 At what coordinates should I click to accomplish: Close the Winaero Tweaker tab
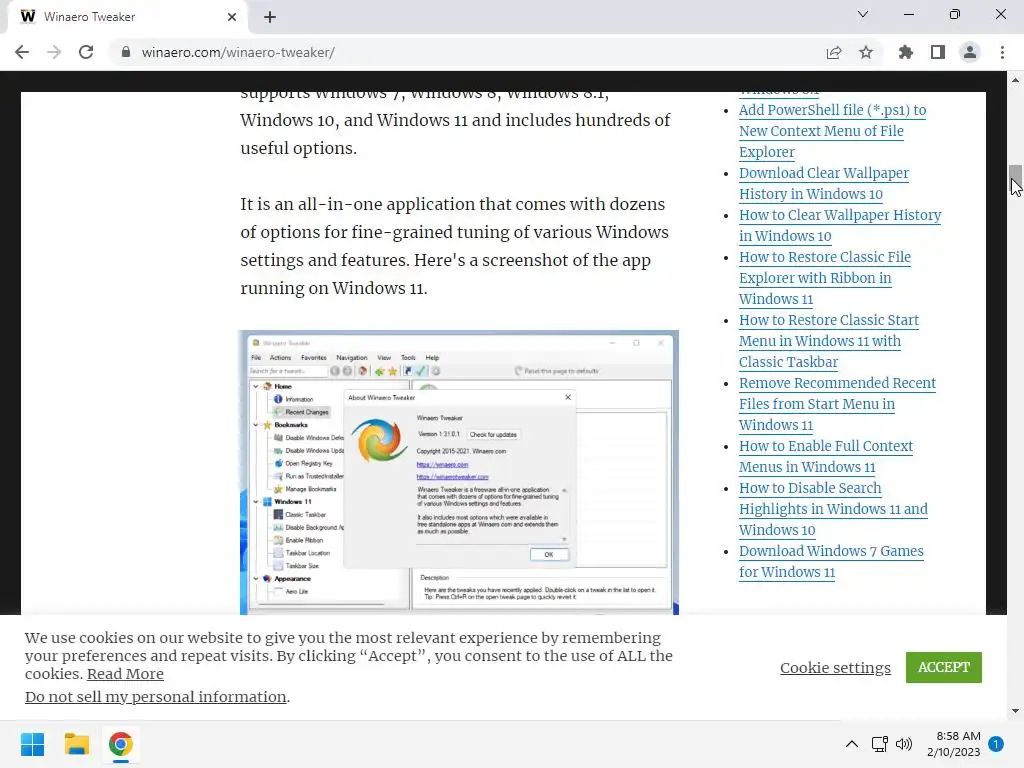pos(231,17)
